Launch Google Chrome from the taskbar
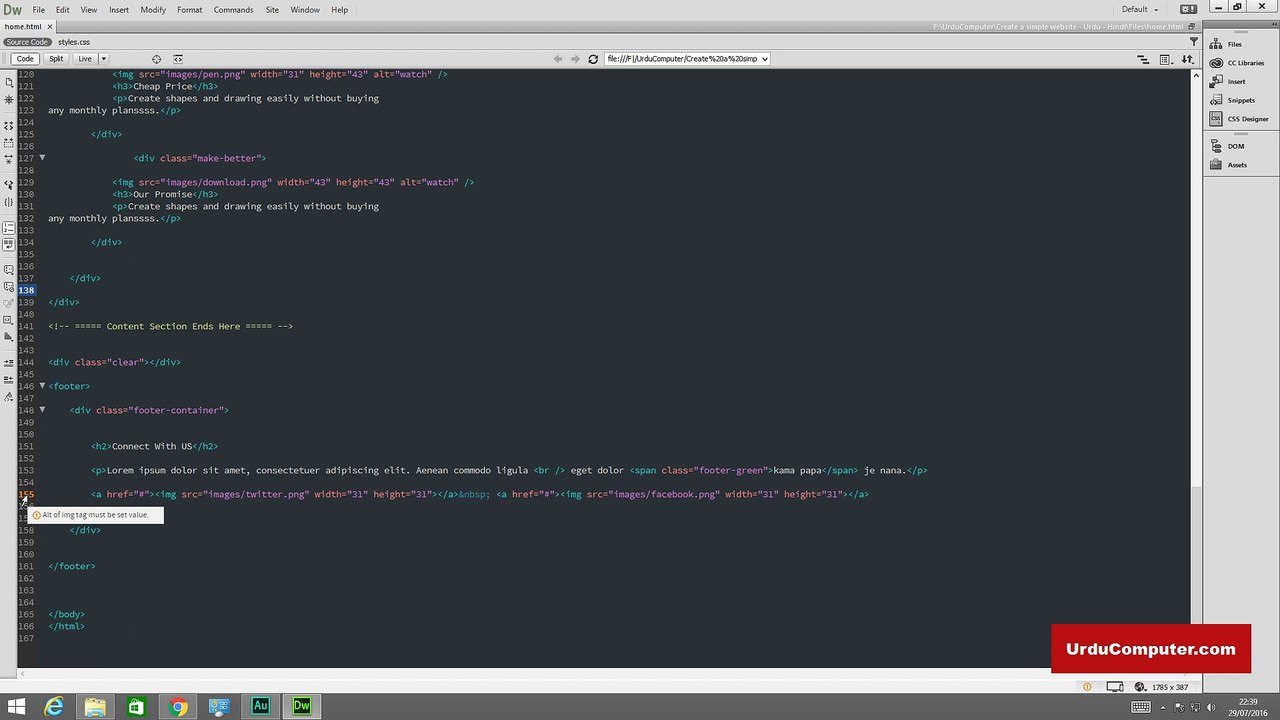The height and width of the screenshot is (720, 1280). [178, 707]
